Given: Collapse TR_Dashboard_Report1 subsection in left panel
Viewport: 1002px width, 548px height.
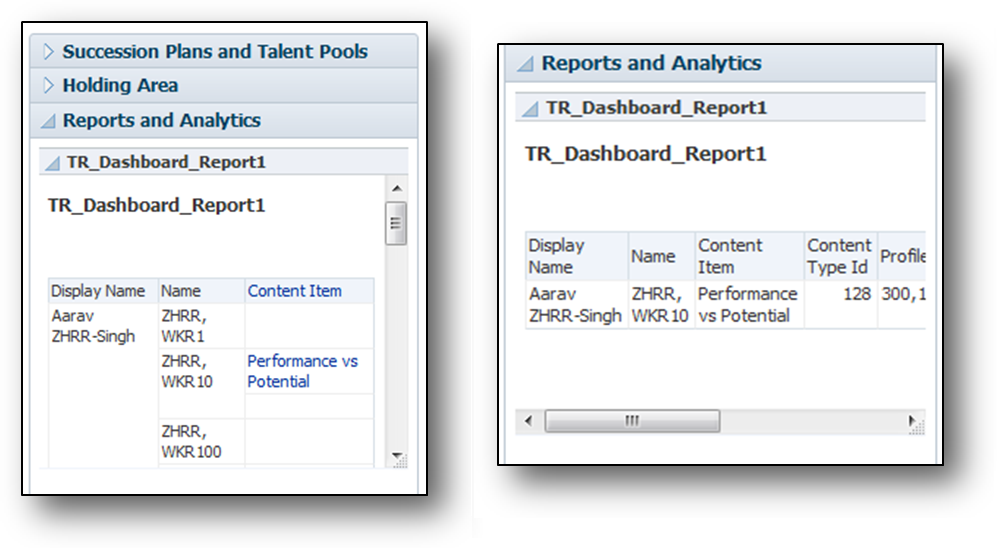Looking at the screenshot, I should [53, 162].
